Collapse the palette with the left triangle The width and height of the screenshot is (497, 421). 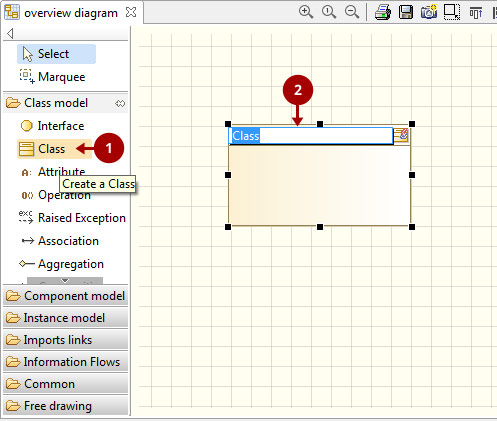pos(10,33)
